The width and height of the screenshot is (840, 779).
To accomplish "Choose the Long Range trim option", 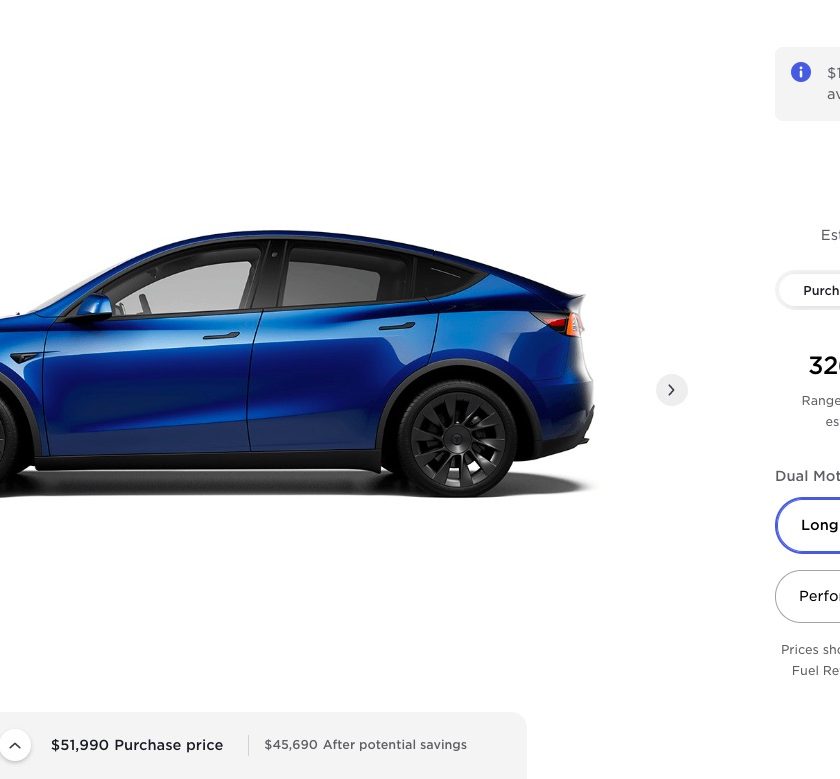I will [808, 525].
